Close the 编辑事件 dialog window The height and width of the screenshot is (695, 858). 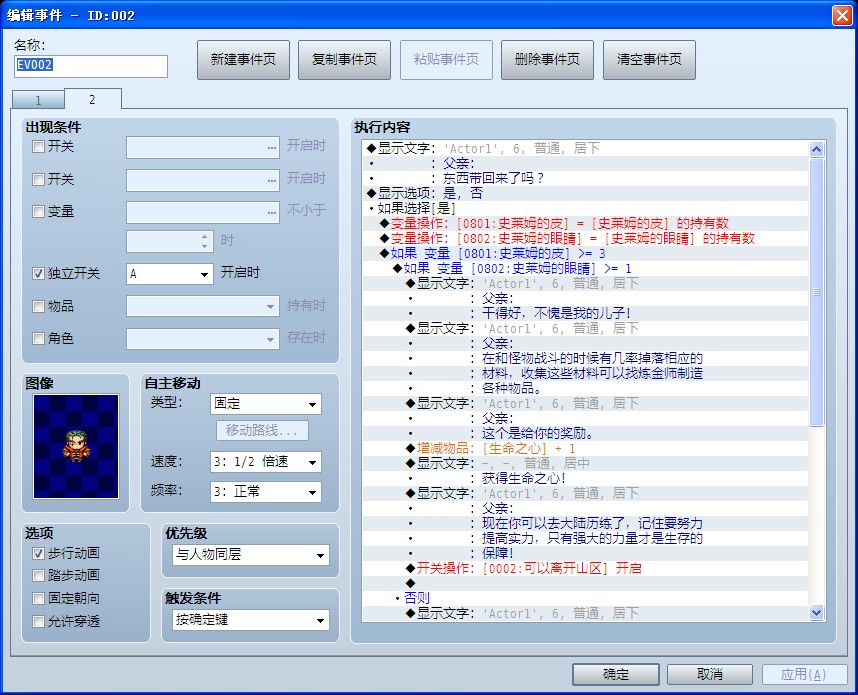pyautogui.click(x=842, y=15)
